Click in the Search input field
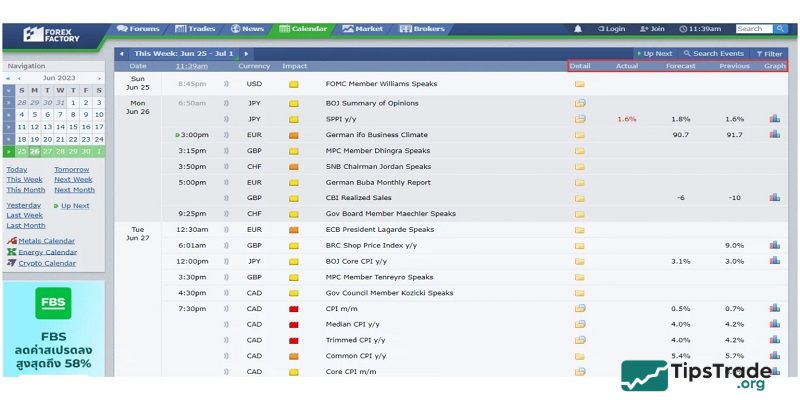800x400 pixels. [x=752, y=29]
